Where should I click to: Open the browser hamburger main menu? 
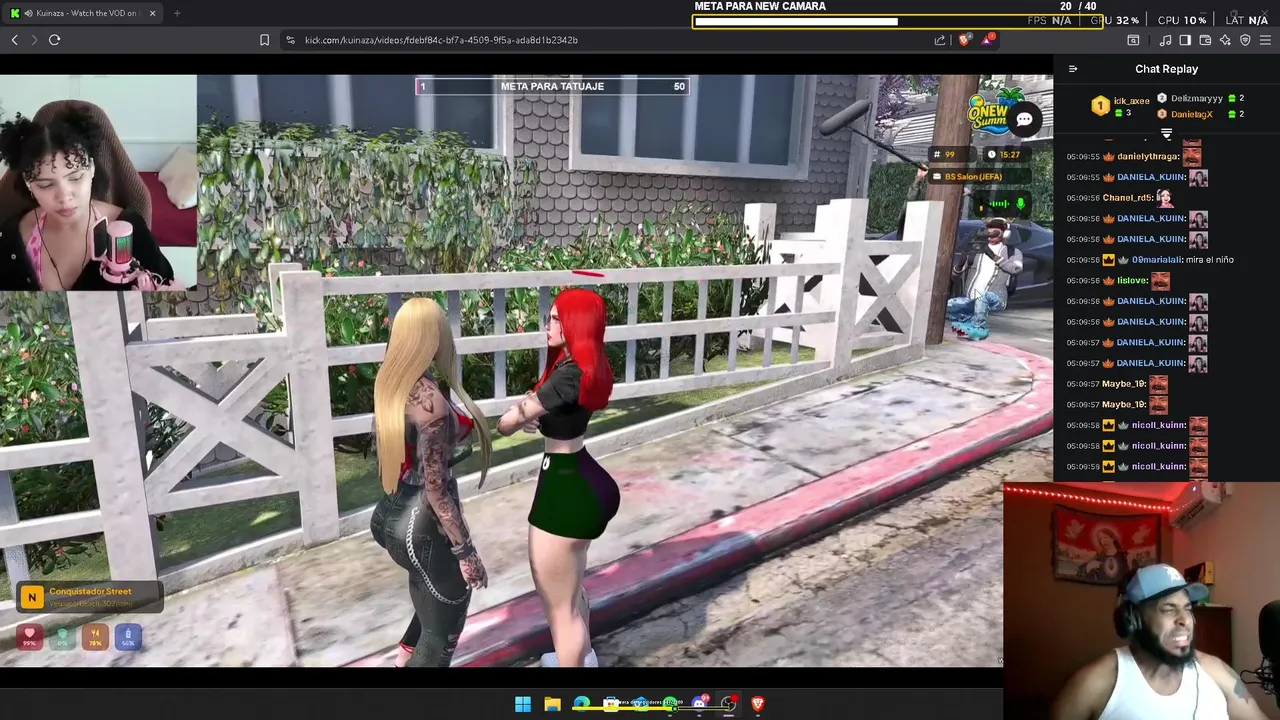tap(1265, 40)
